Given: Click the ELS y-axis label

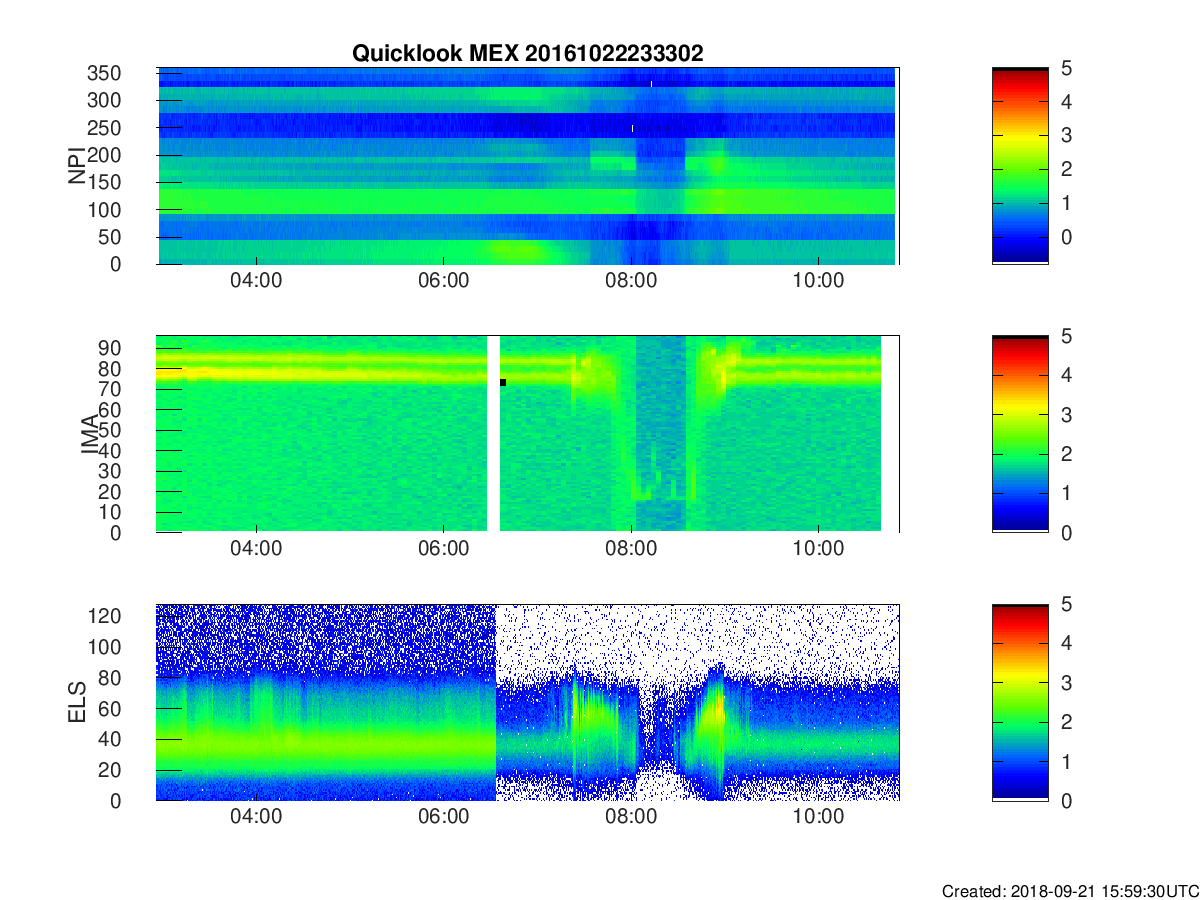Looking at the screenshot, I should tap(77, 702).
